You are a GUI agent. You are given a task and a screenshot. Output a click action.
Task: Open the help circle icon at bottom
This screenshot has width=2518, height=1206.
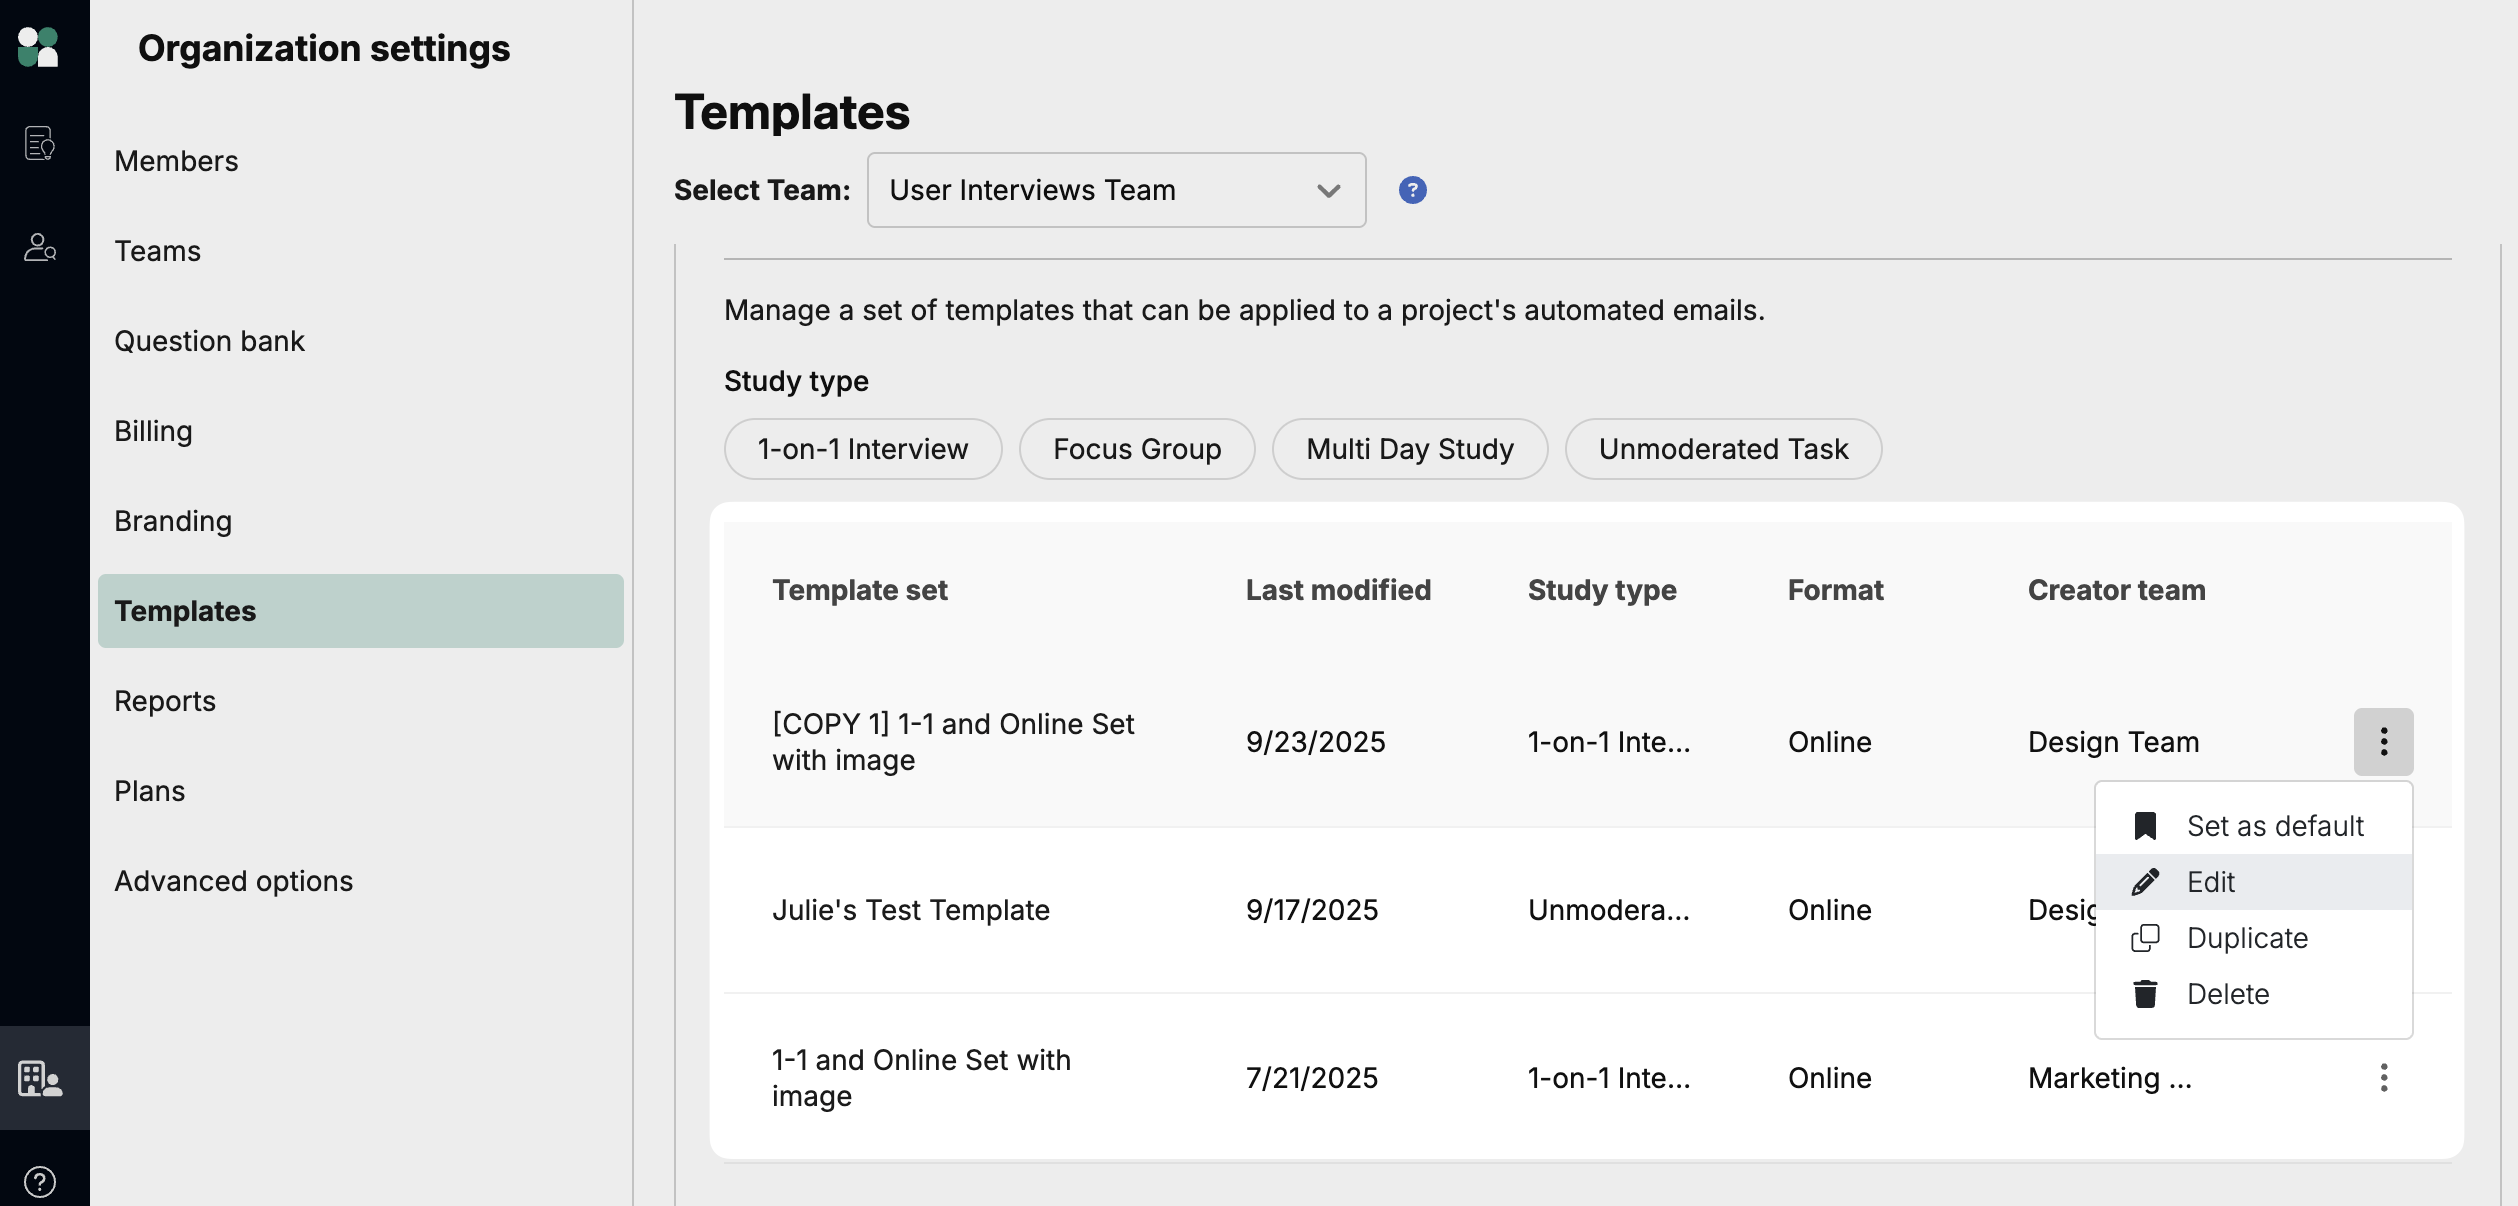(39, 1181)
